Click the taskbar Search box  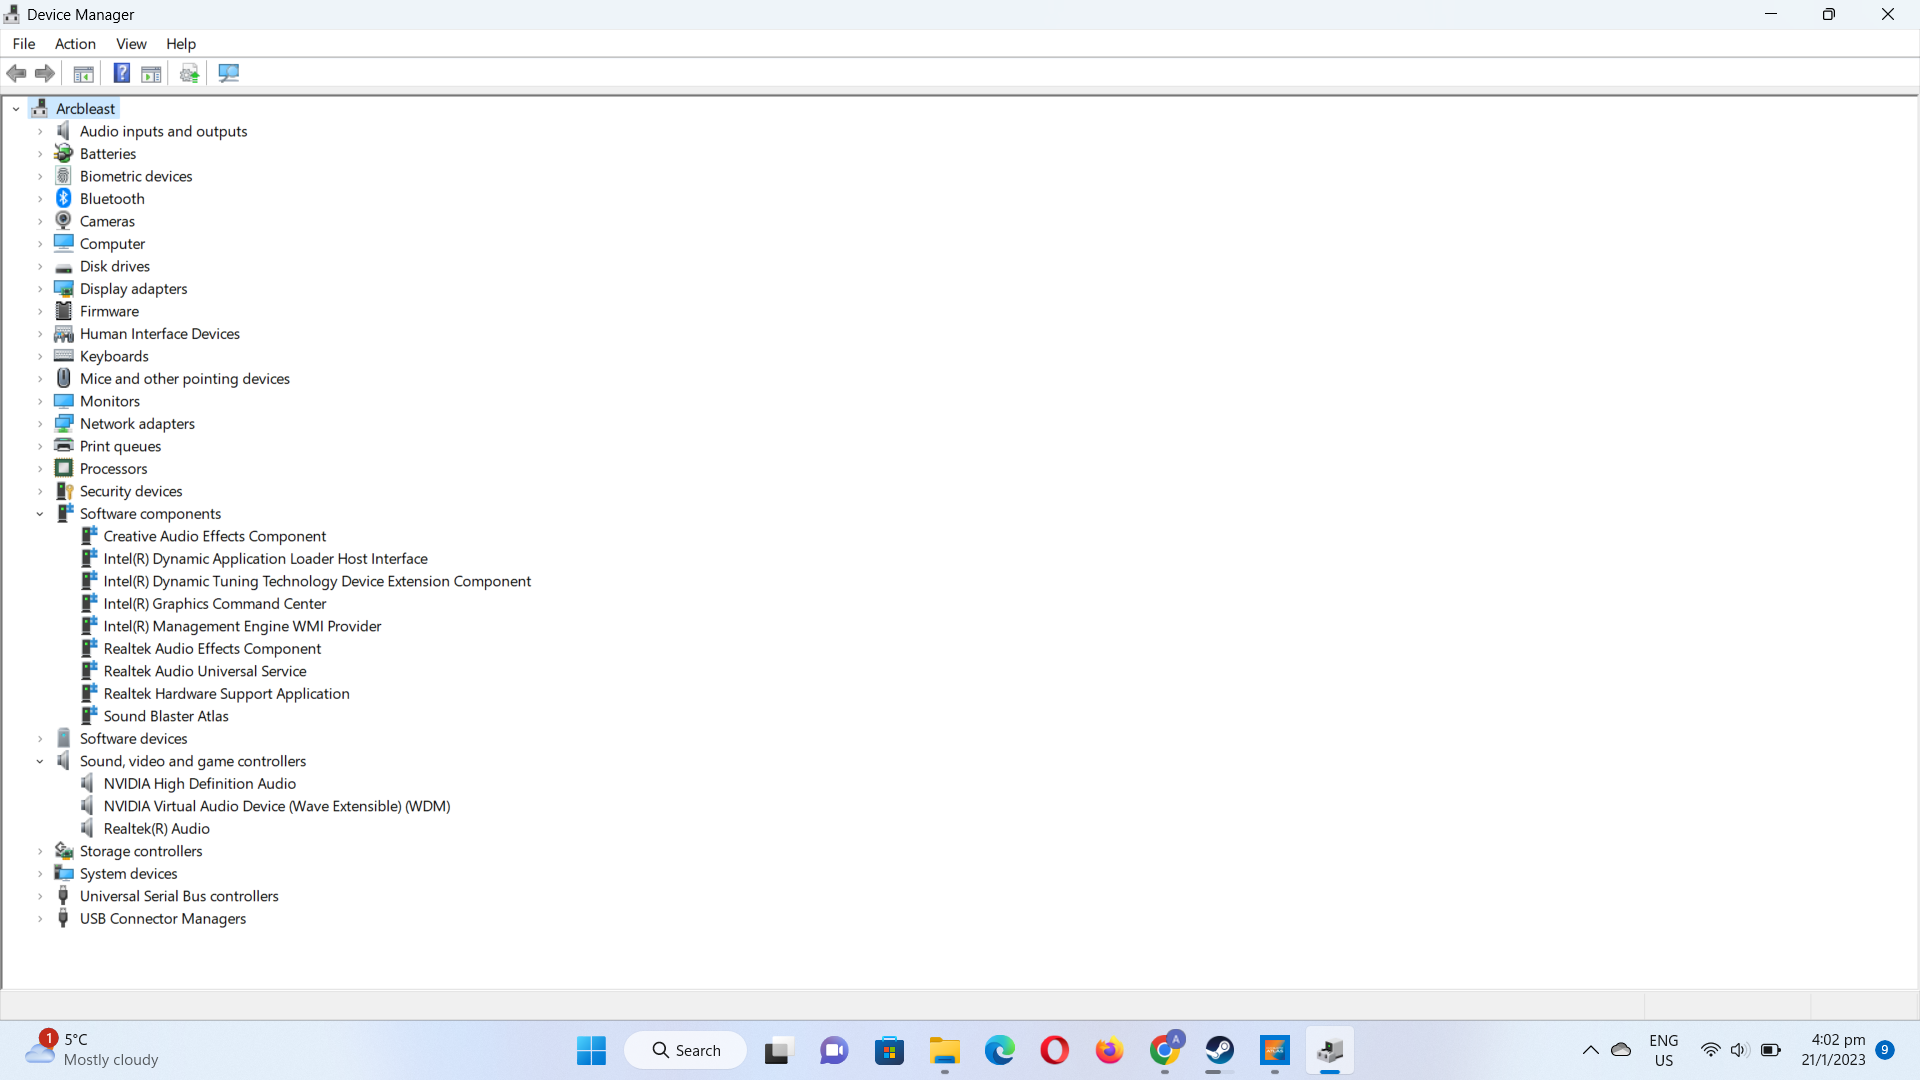pos(686,1050)
